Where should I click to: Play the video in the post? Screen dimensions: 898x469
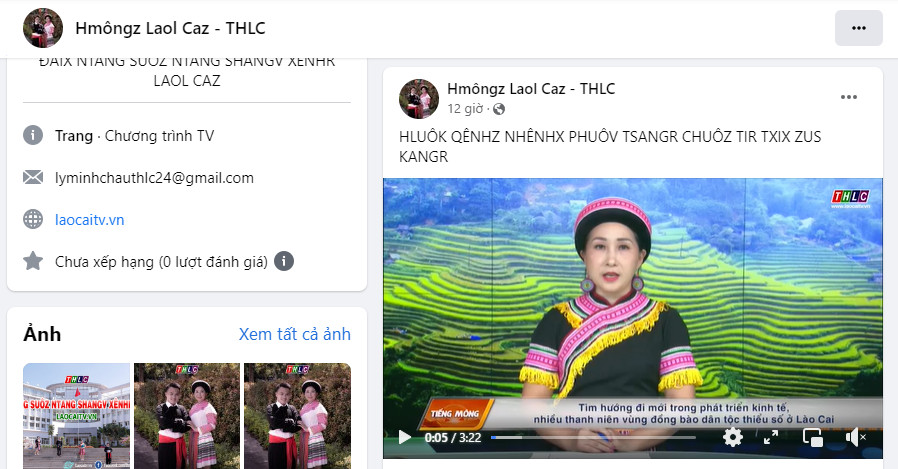pyautogui.click(x=405, y=438)
